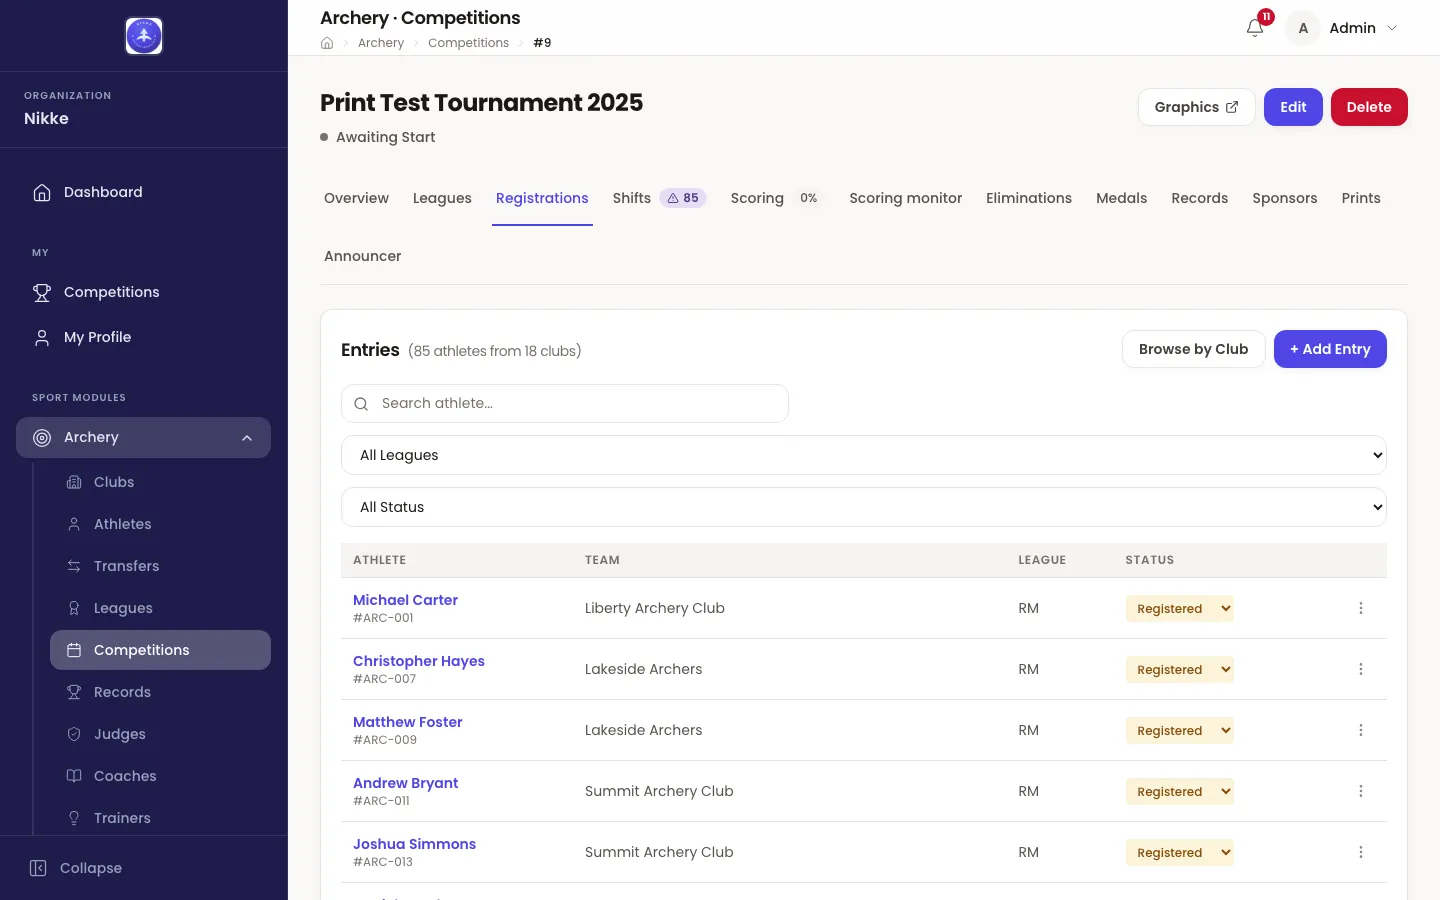Open the Admin user menu chevron

click(1392, 28)
